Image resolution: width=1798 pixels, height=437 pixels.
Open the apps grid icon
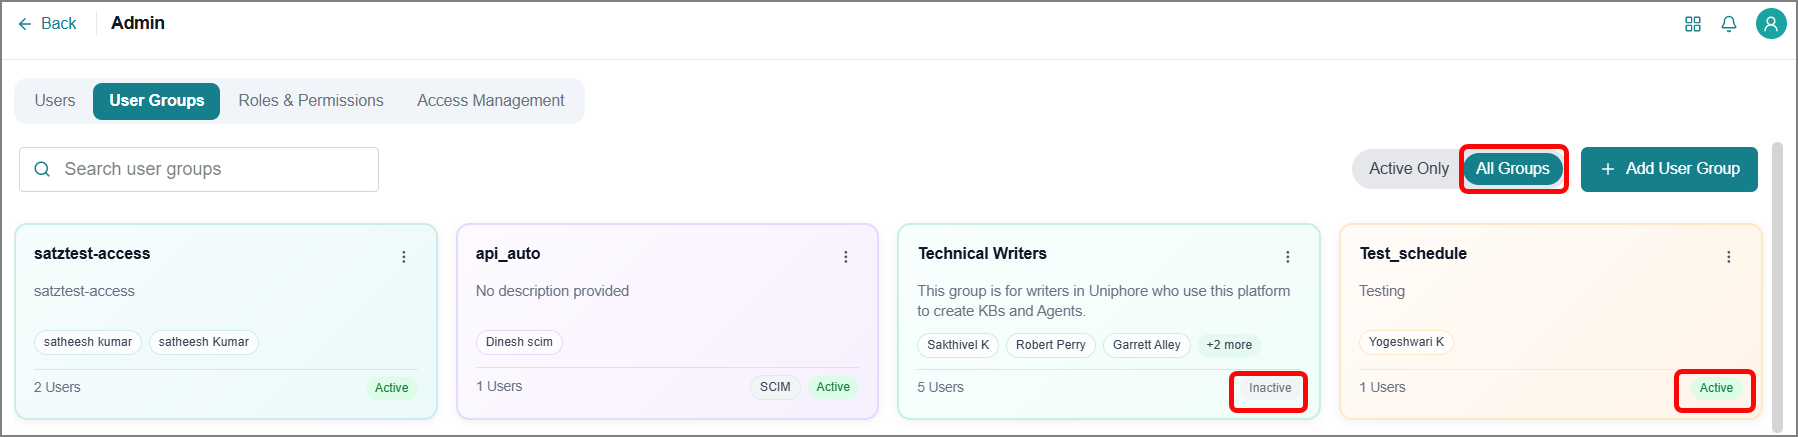(1693, 24)
